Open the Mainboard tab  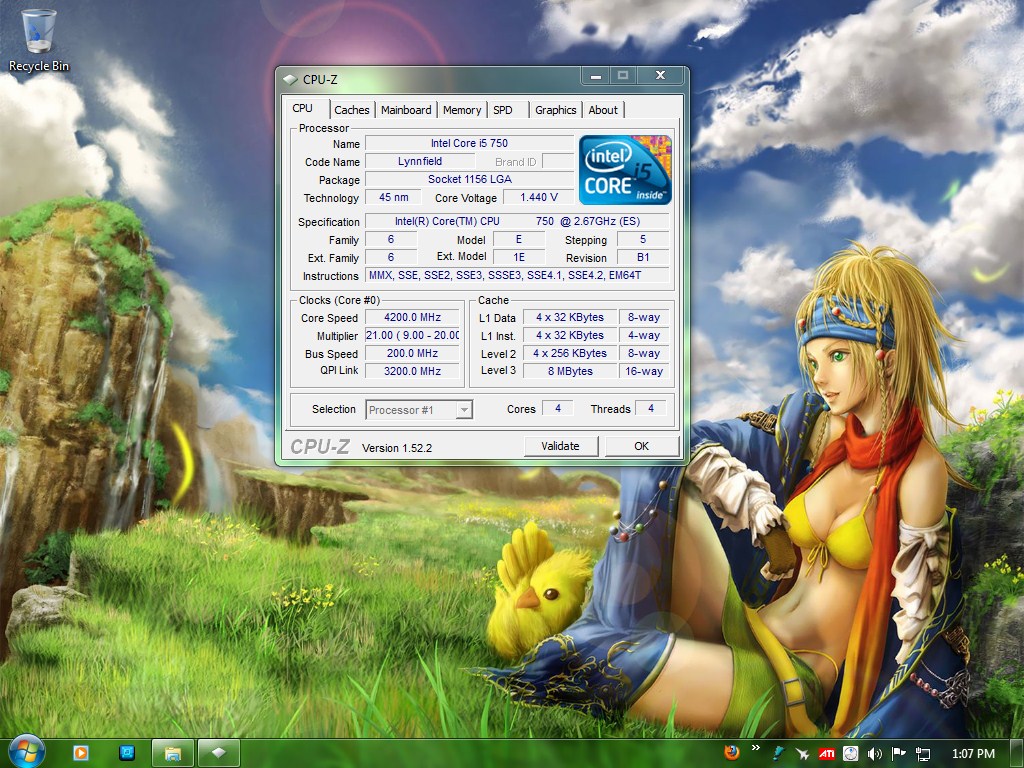[406, 110]
